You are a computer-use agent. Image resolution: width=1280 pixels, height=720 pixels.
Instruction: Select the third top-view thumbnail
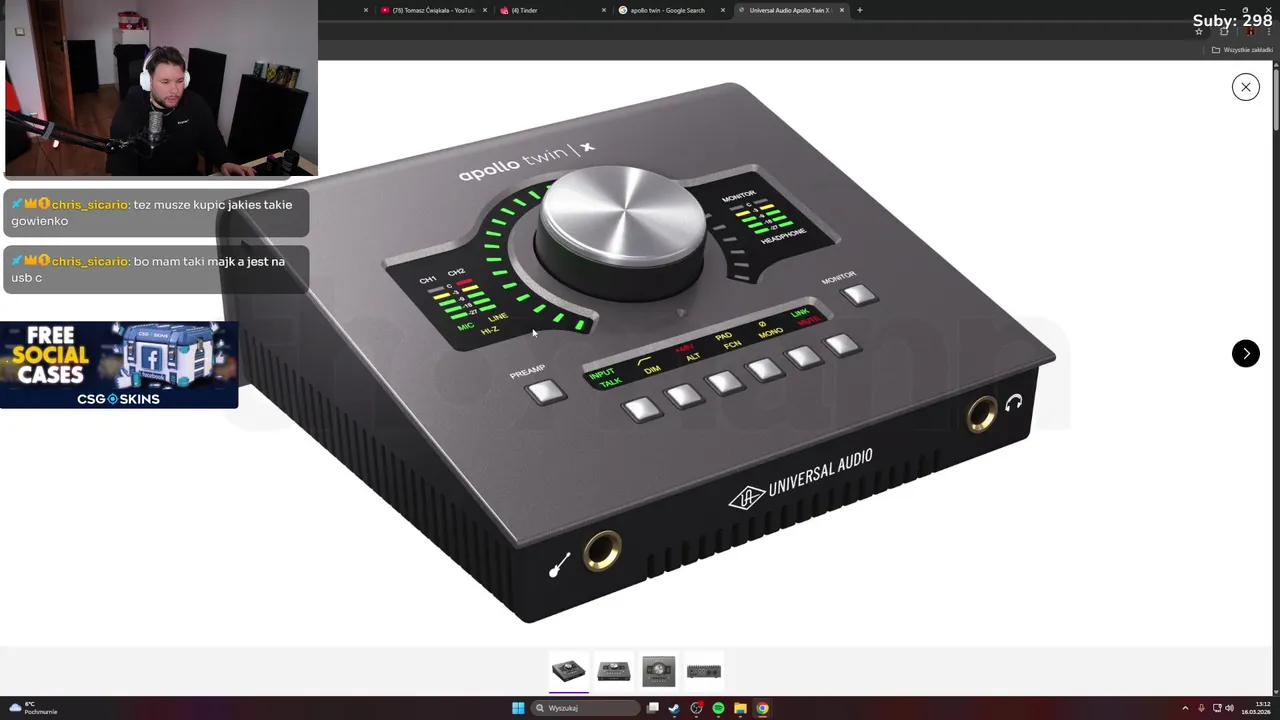pyautogui.click(x=659, y=671)
